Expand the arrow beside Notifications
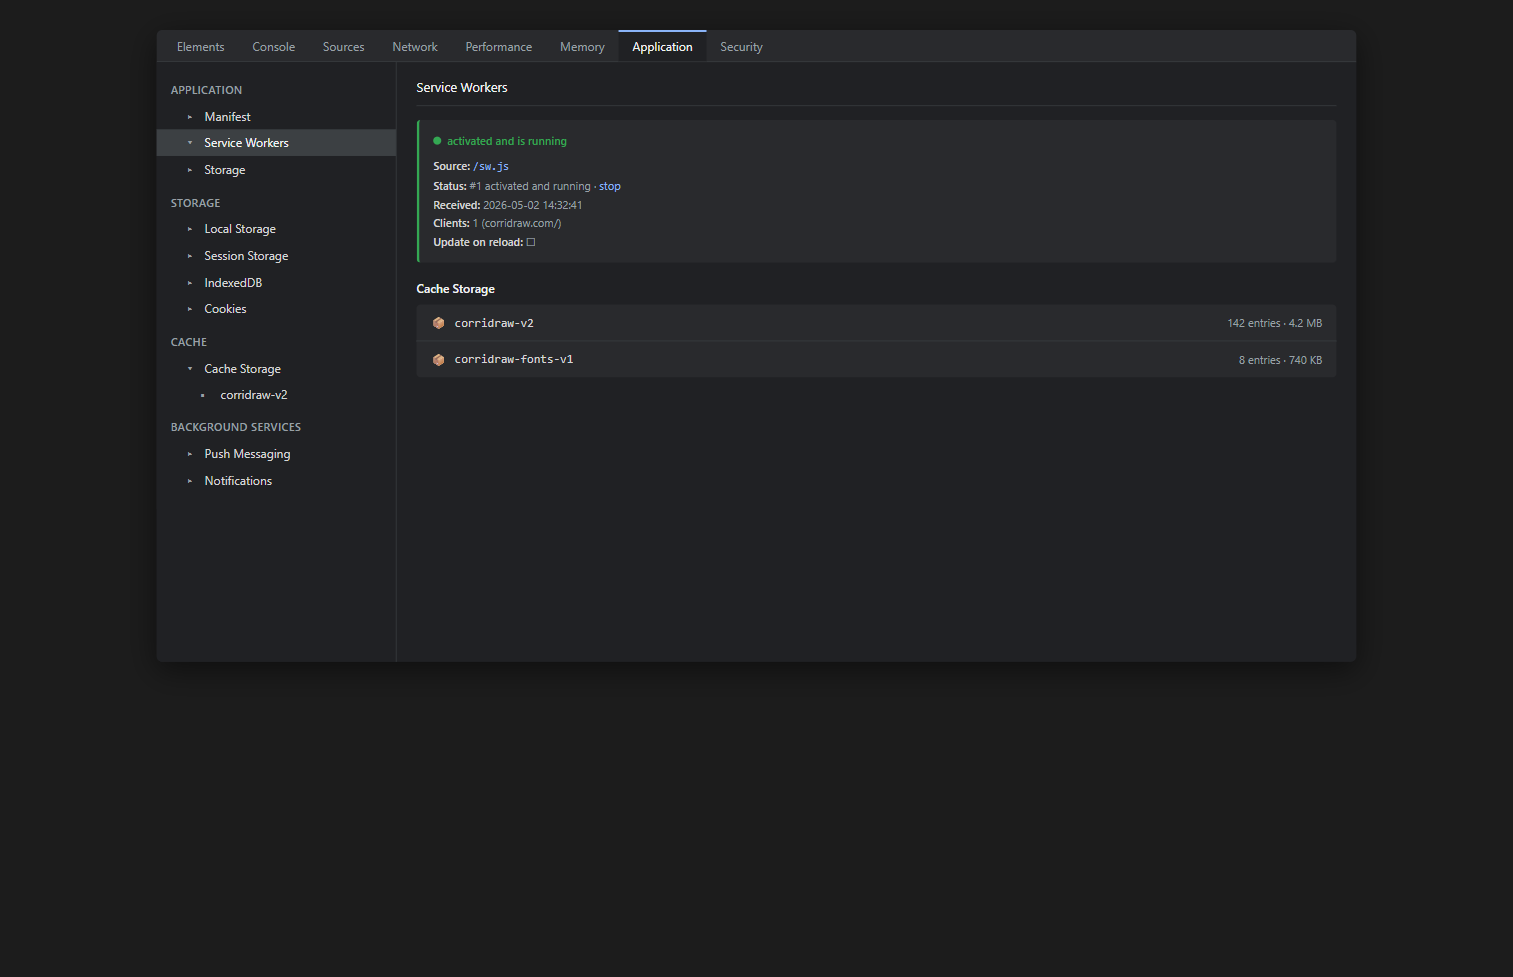Viewport: 1513px width, 977px height. [x=190, y=481]
